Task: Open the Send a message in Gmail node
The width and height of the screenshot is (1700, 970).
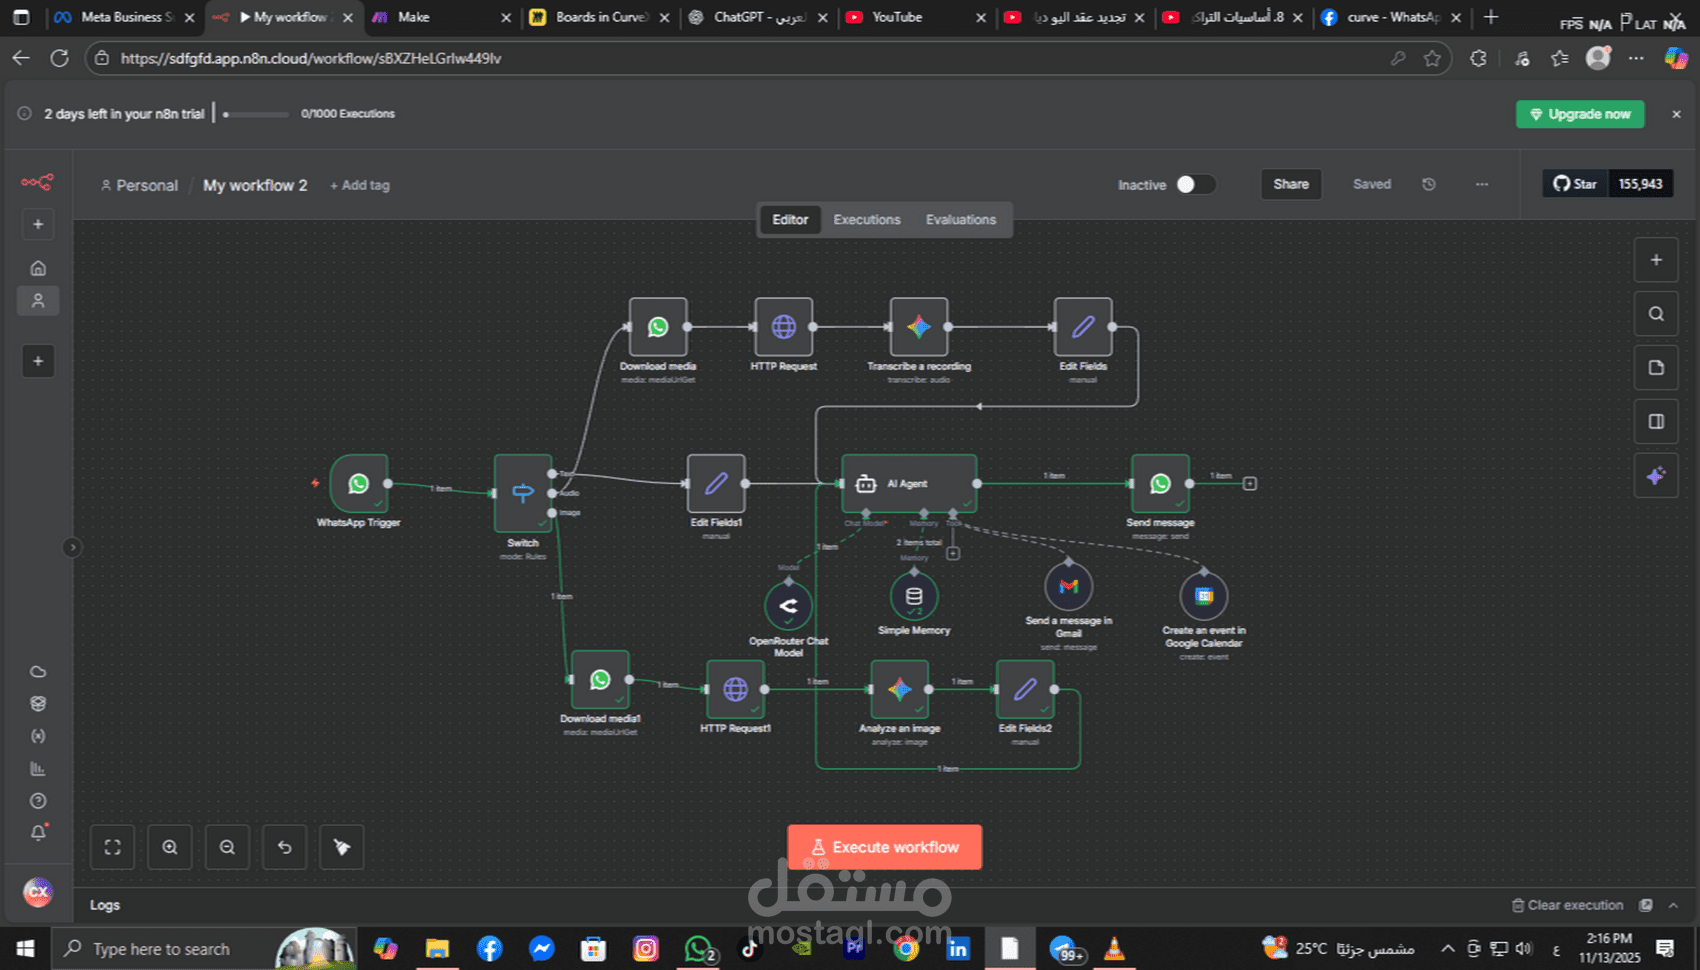Action: click(1068, 587)
